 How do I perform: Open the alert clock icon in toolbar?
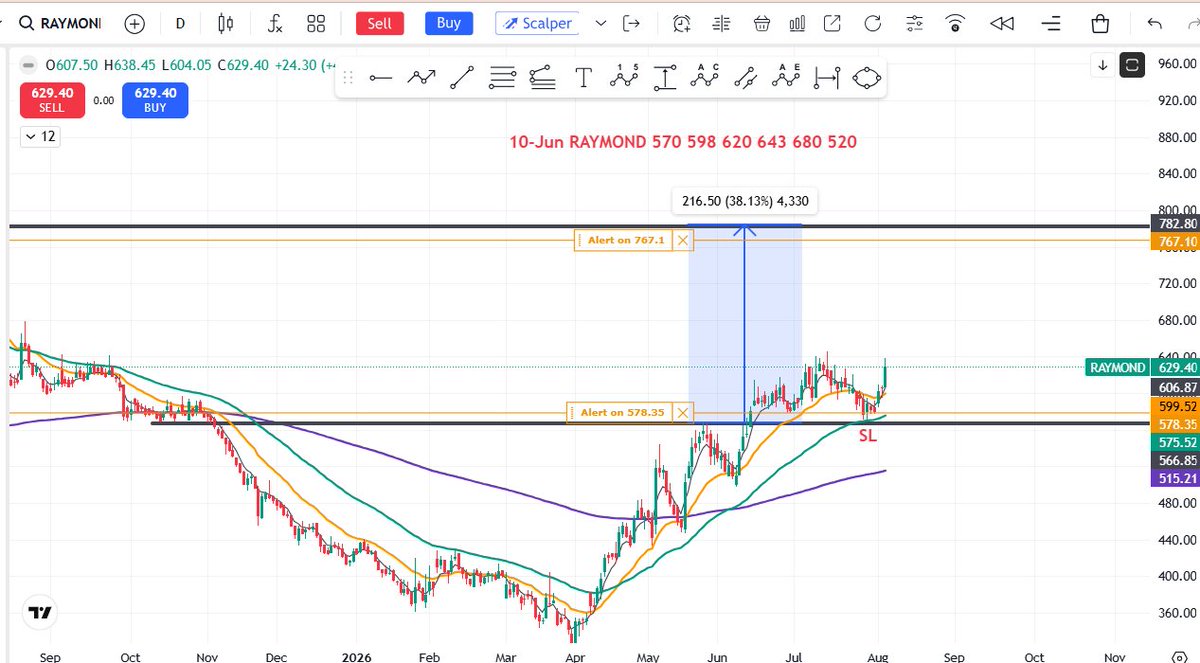tap(682, 23)
